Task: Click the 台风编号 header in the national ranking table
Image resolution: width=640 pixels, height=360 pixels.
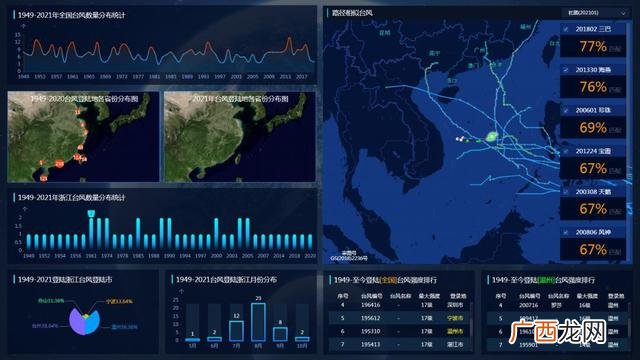Action: pos(371,296)
